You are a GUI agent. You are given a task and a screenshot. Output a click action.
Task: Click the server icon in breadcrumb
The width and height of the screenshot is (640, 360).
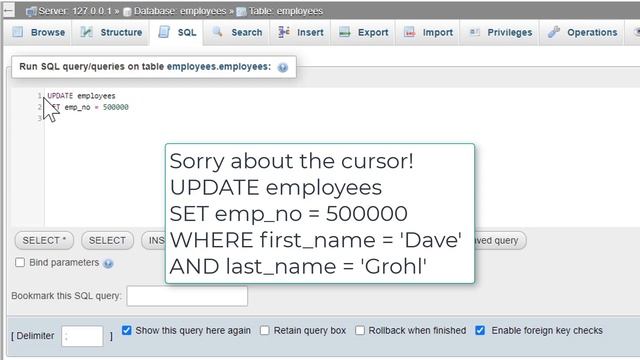[31, 11]
